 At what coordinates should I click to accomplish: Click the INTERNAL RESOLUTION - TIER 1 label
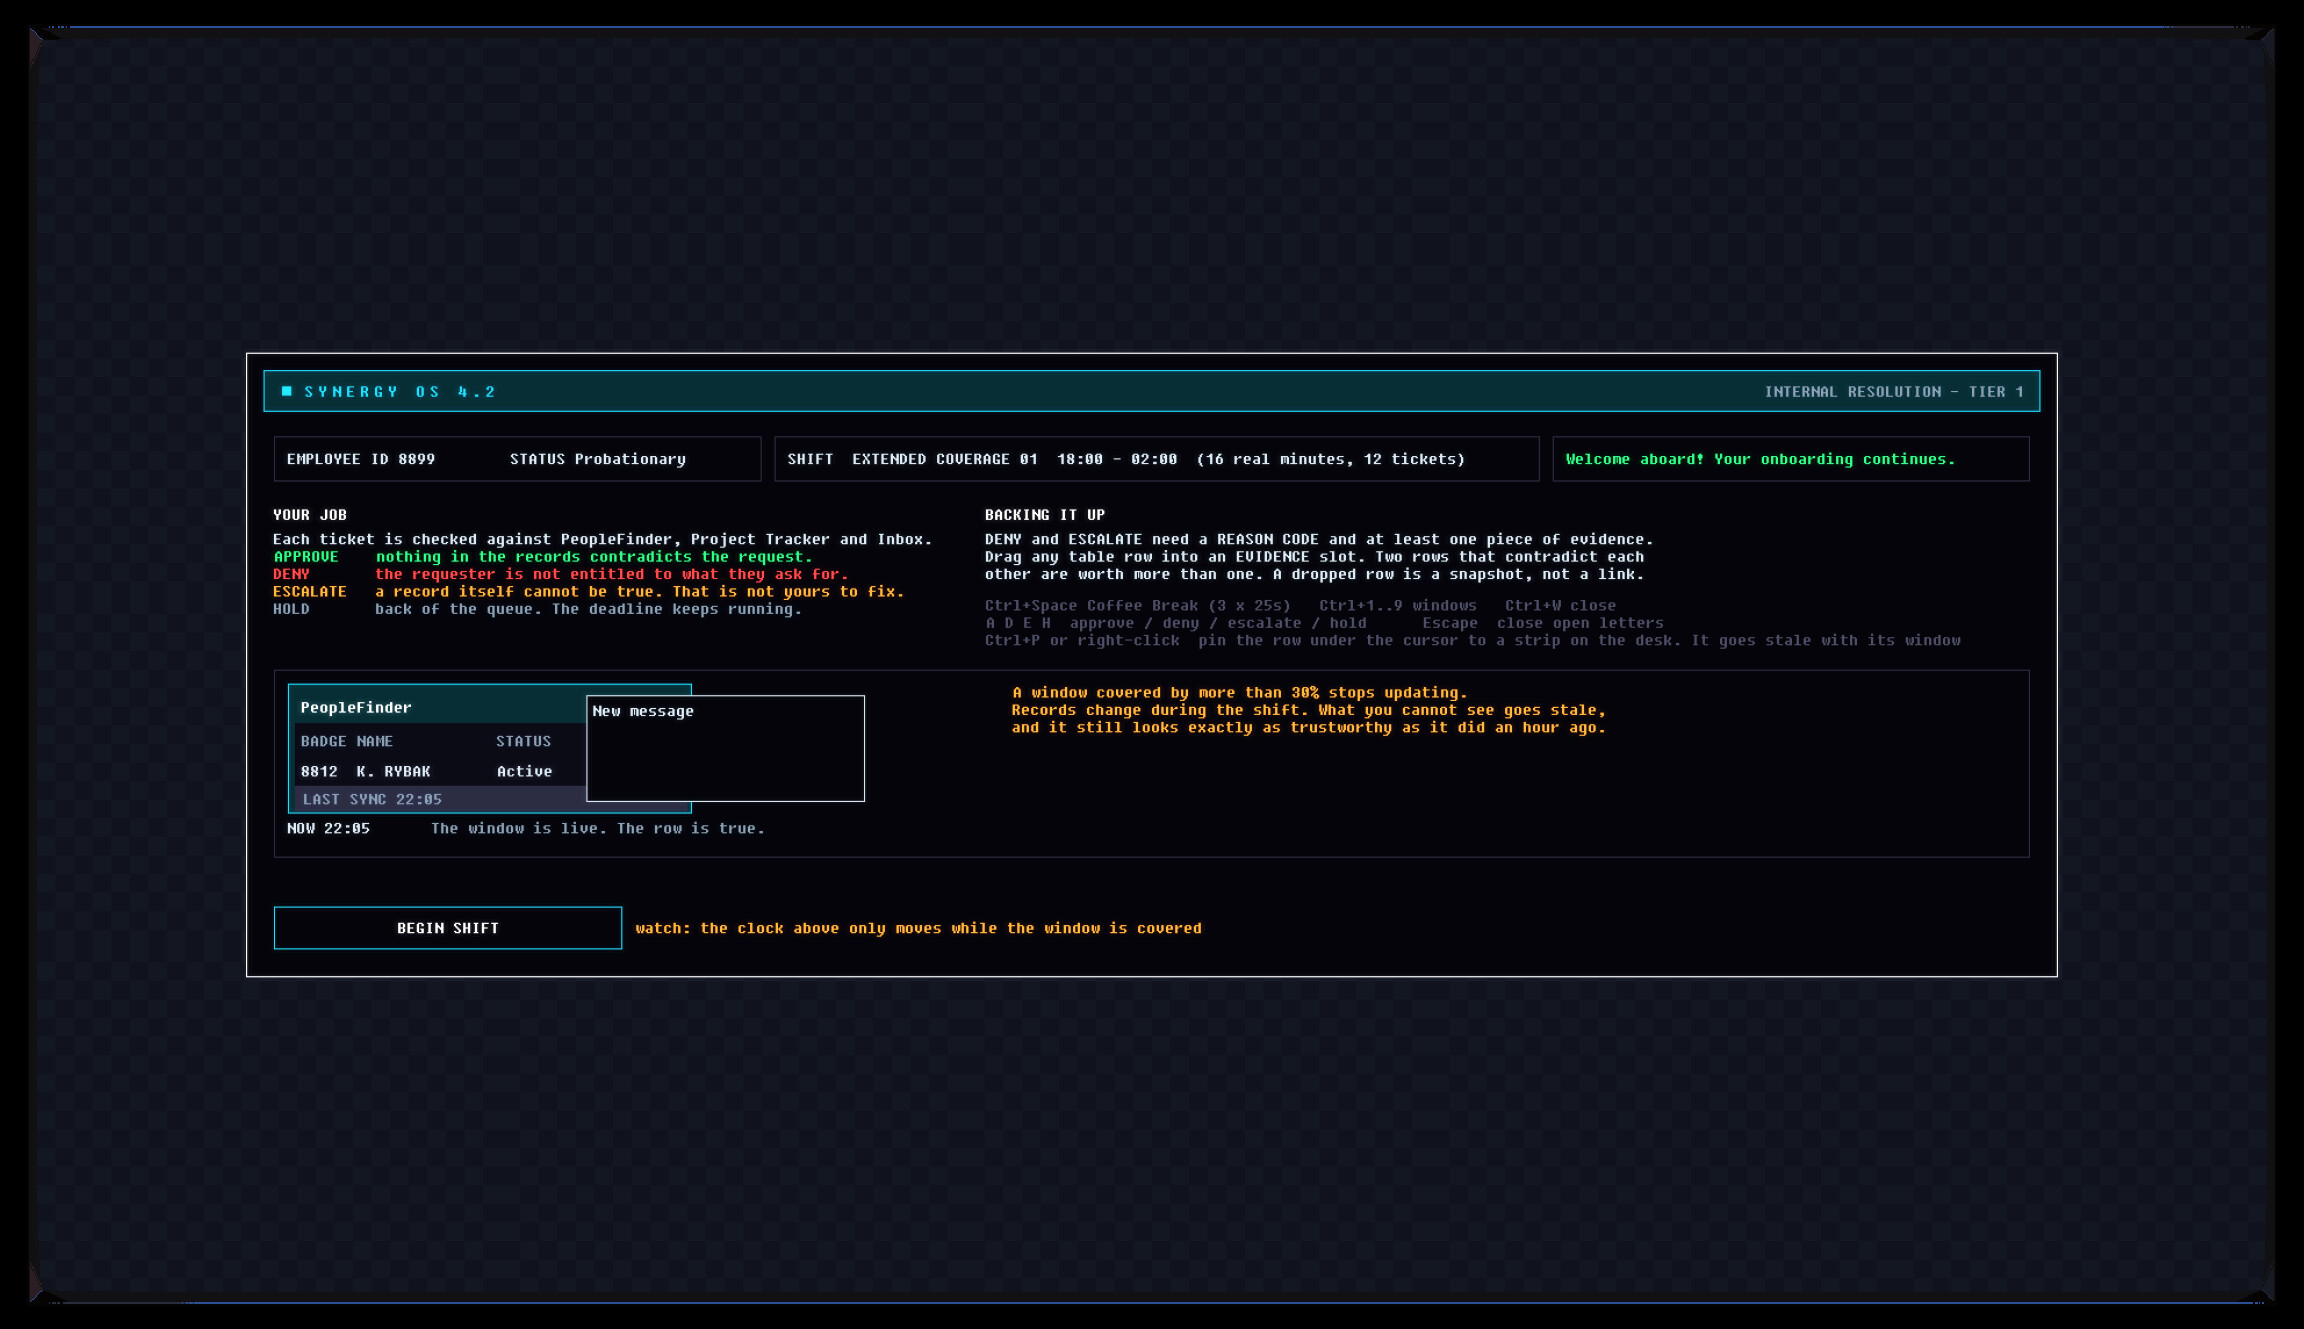[1894, 392]
